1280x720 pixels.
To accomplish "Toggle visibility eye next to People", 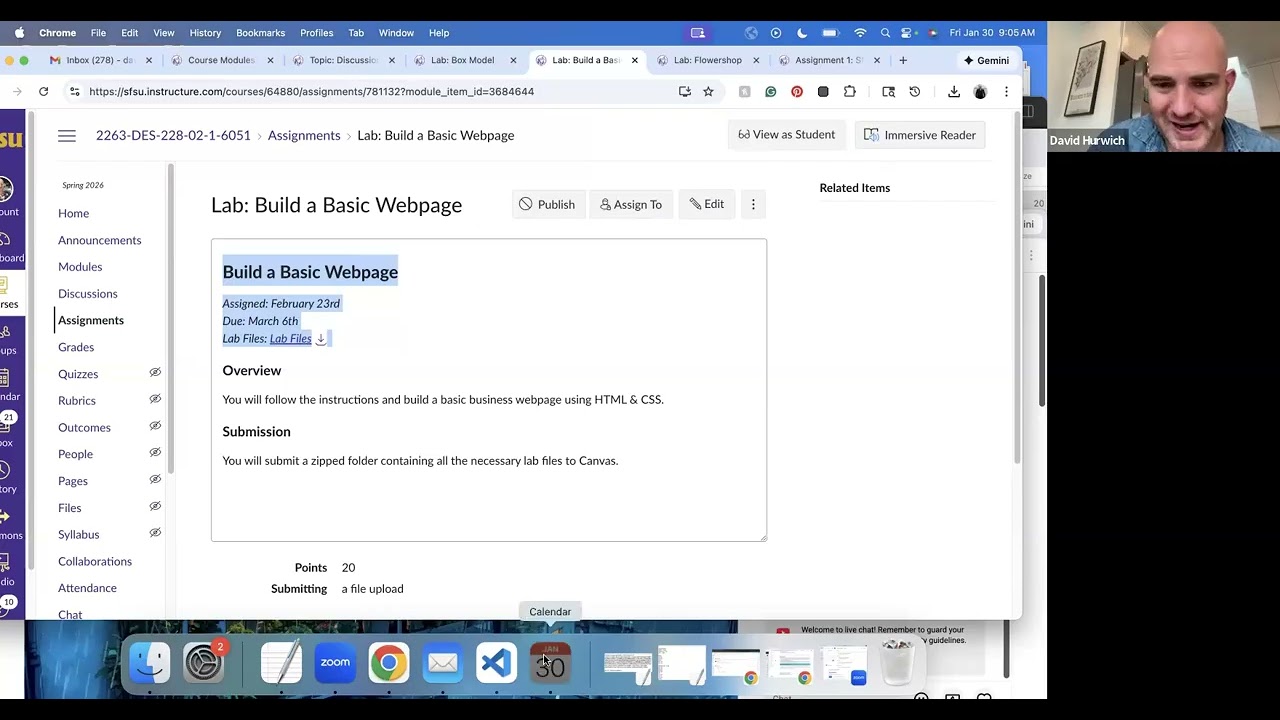I will [x=155, y=453].
